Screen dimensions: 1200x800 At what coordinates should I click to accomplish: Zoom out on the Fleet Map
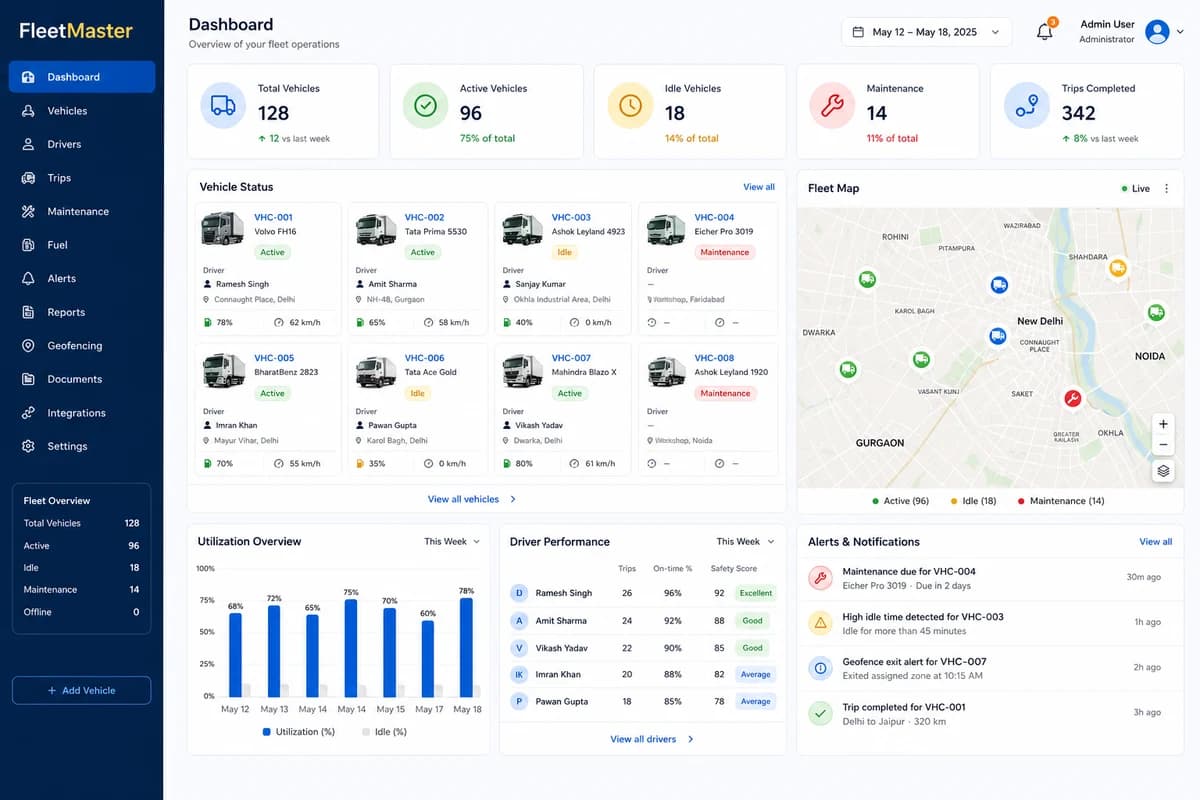point(1163,446)
